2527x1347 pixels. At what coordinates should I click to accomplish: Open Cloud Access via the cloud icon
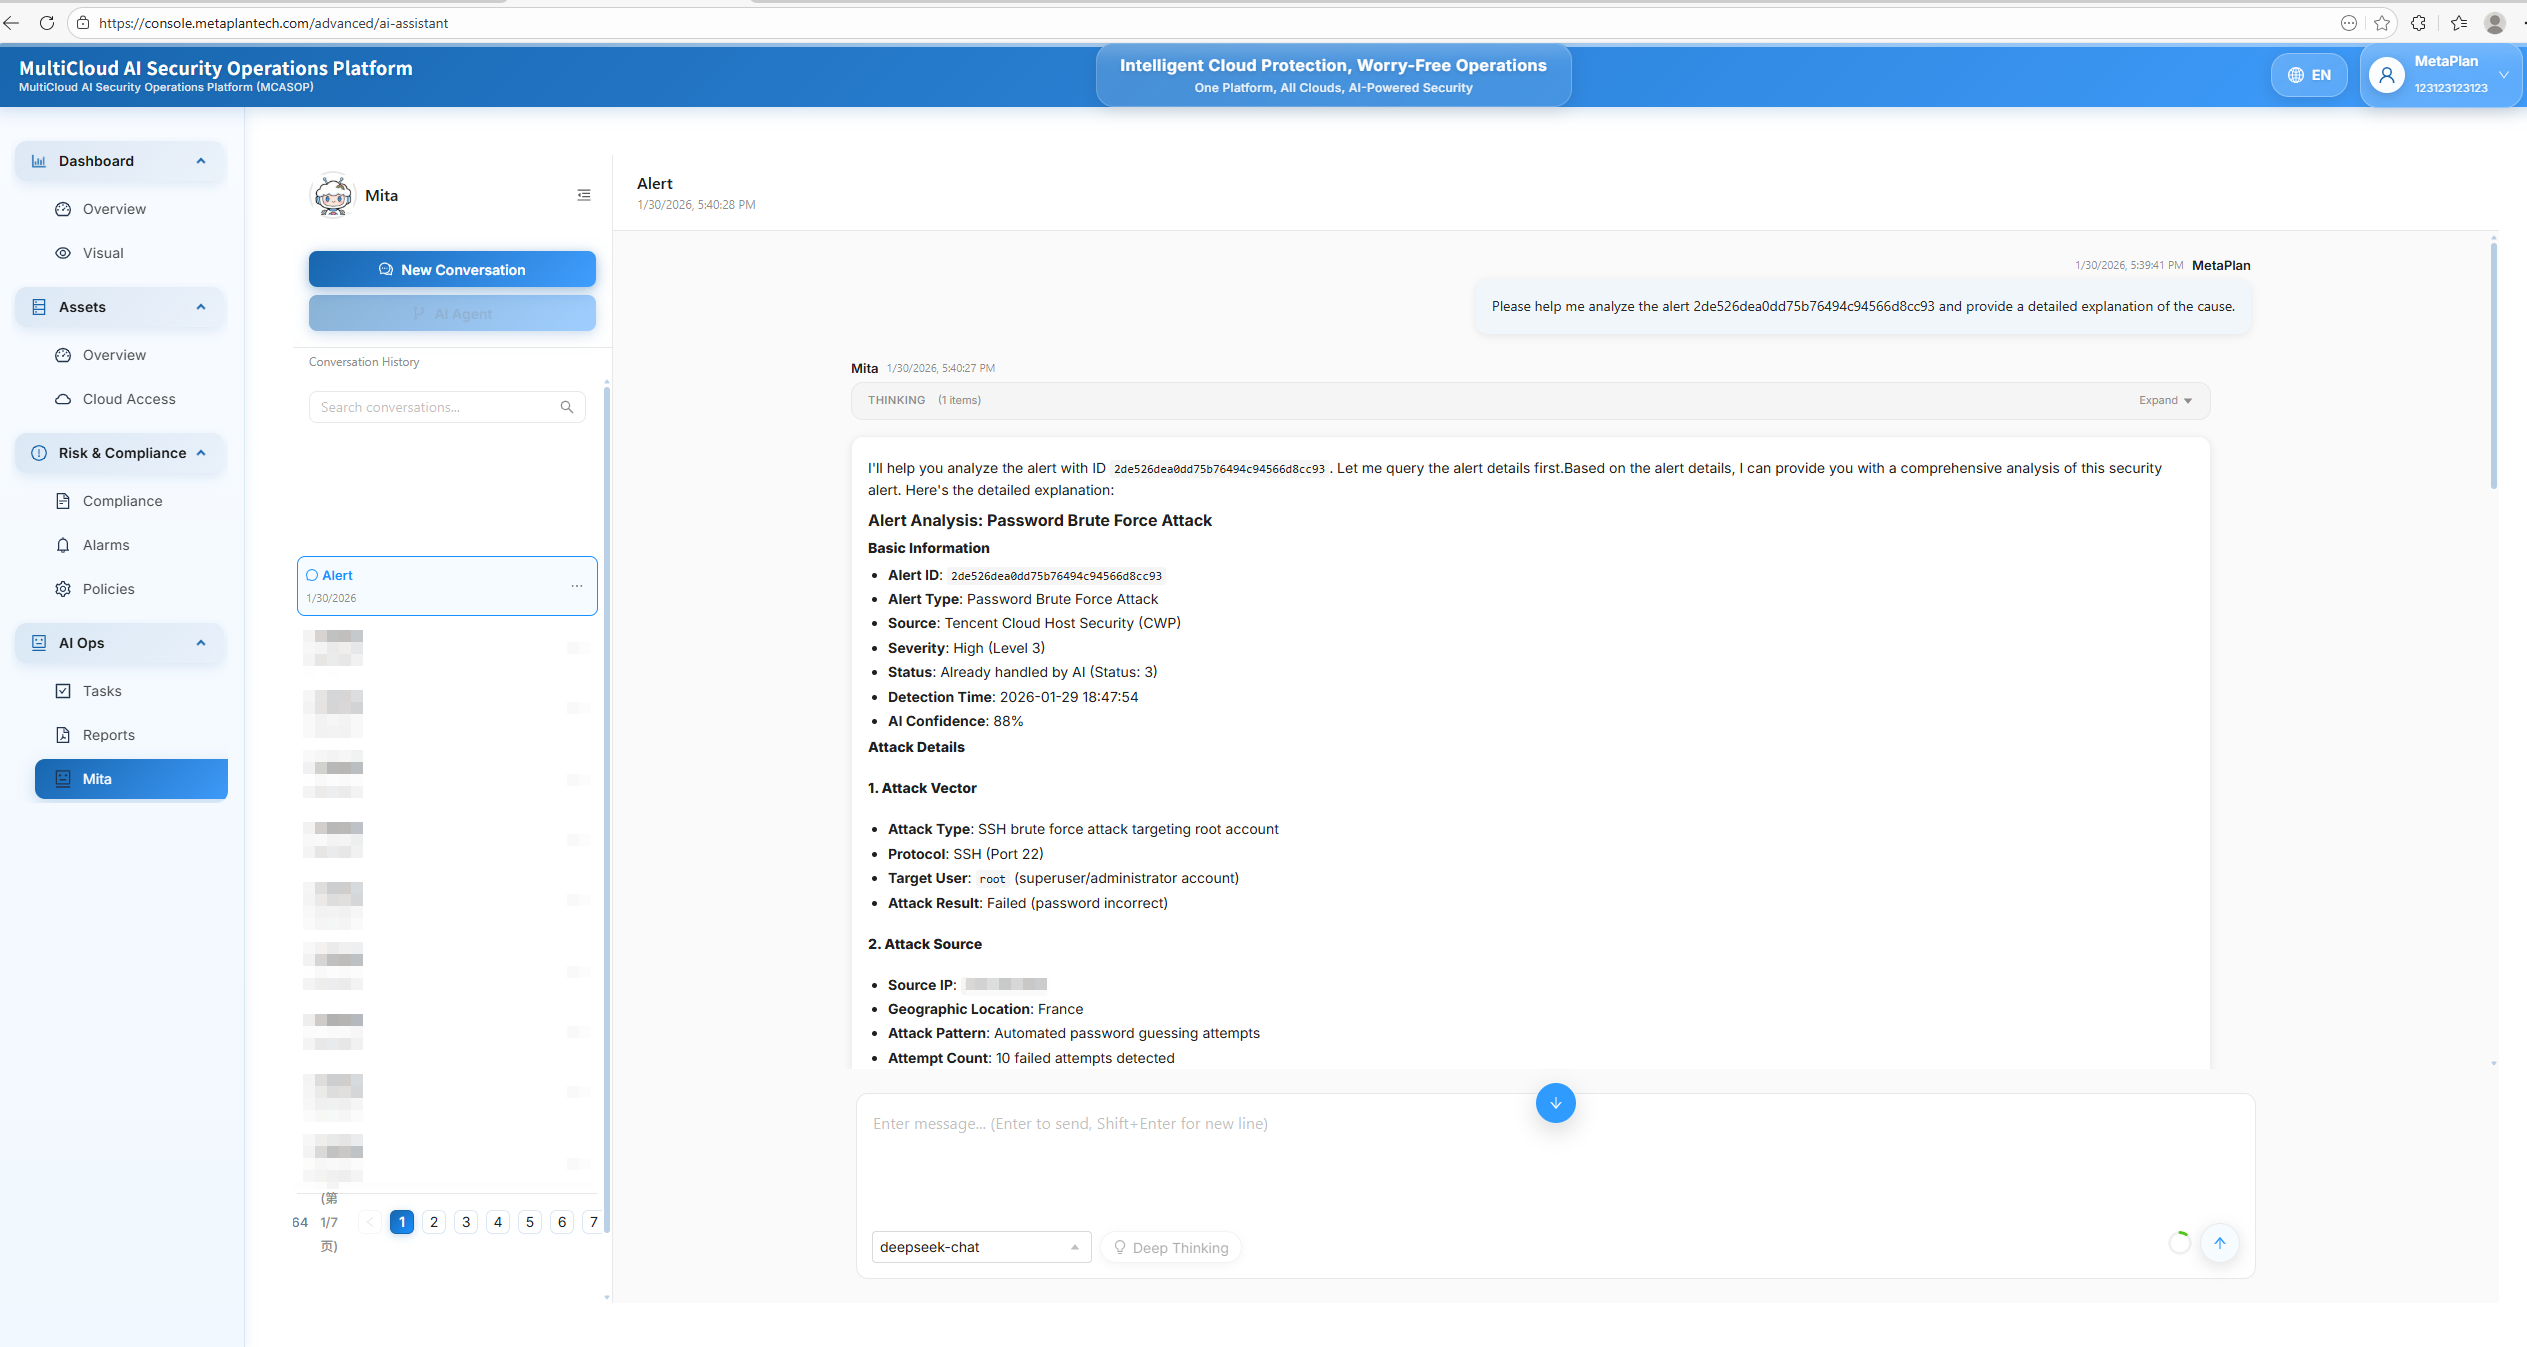click(x=63, y=398)
